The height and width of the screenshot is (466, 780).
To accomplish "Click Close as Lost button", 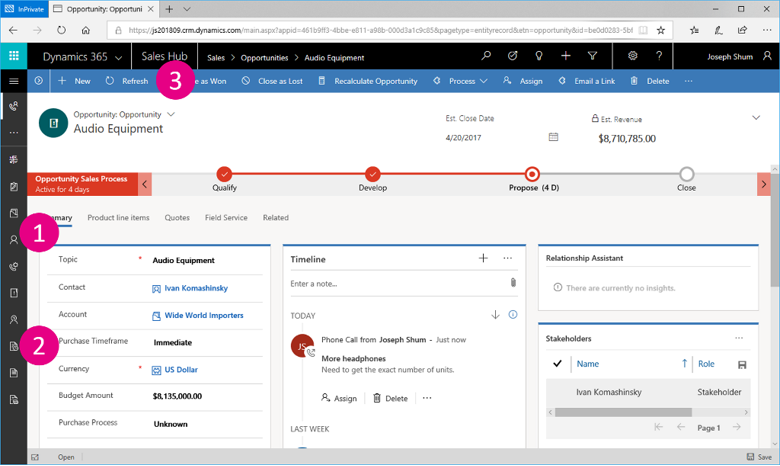I will pyautogui.click(x=273, y=81).
